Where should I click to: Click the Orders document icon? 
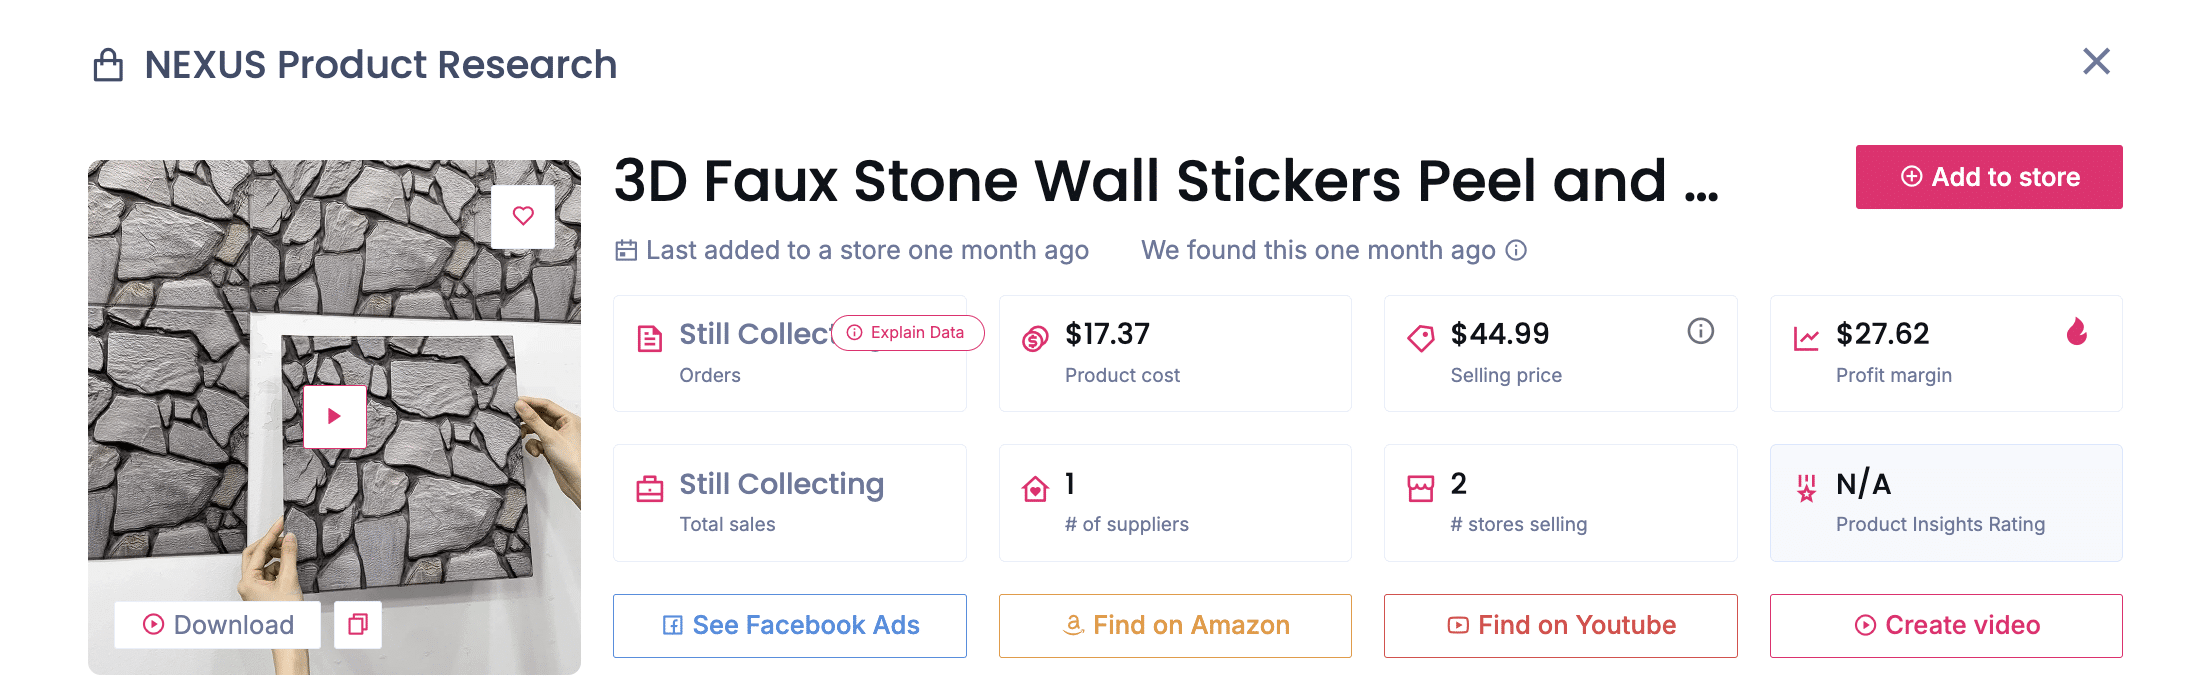click(649, 339)
